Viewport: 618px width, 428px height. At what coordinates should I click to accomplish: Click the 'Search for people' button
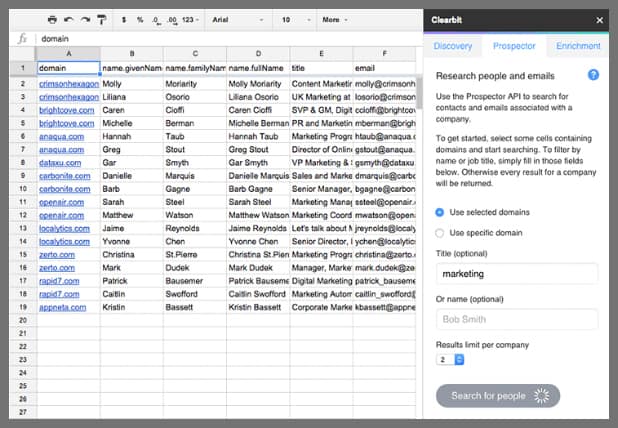tap(497, 396)
